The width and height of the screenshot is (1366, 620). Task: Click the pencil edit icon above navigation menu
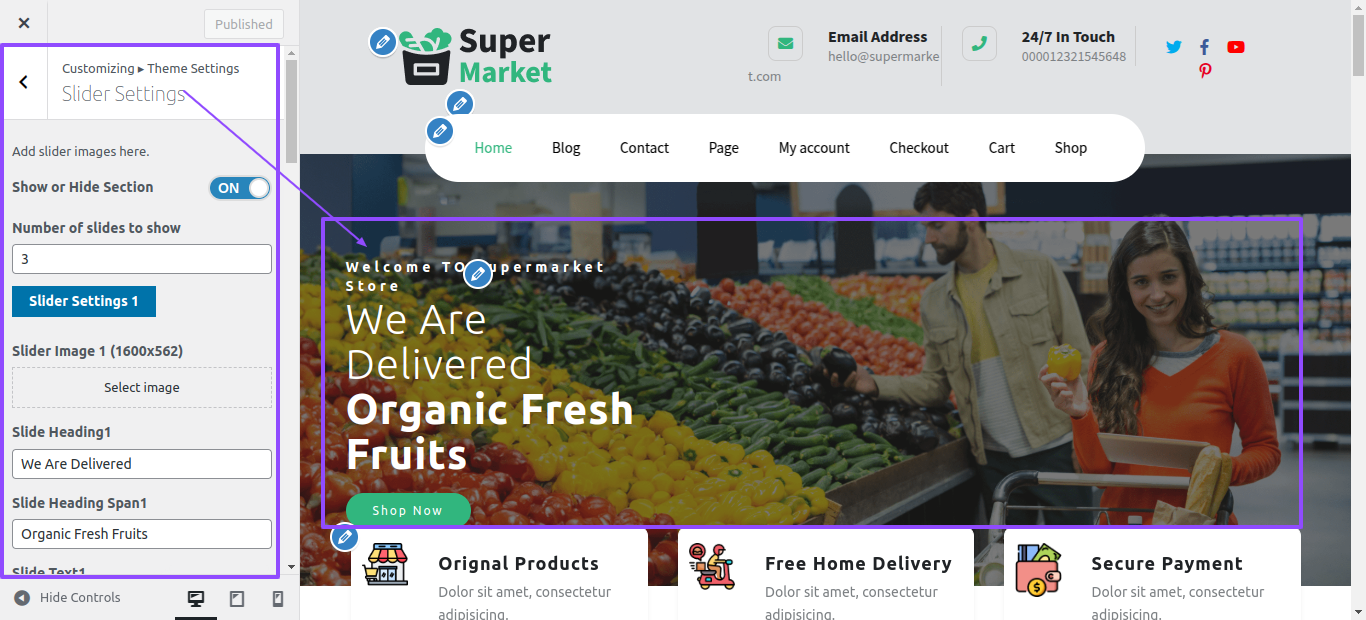[x=459, y=103]
